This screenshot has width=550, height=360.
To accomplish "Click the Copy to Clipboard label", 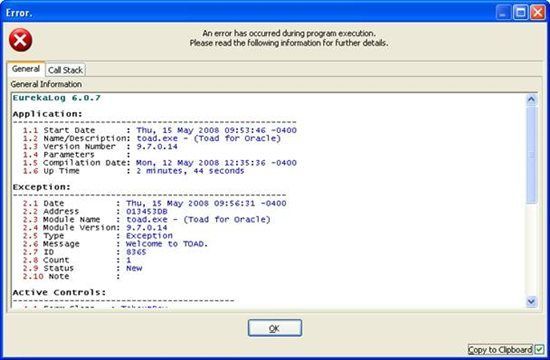I will [x=500, y=350].
